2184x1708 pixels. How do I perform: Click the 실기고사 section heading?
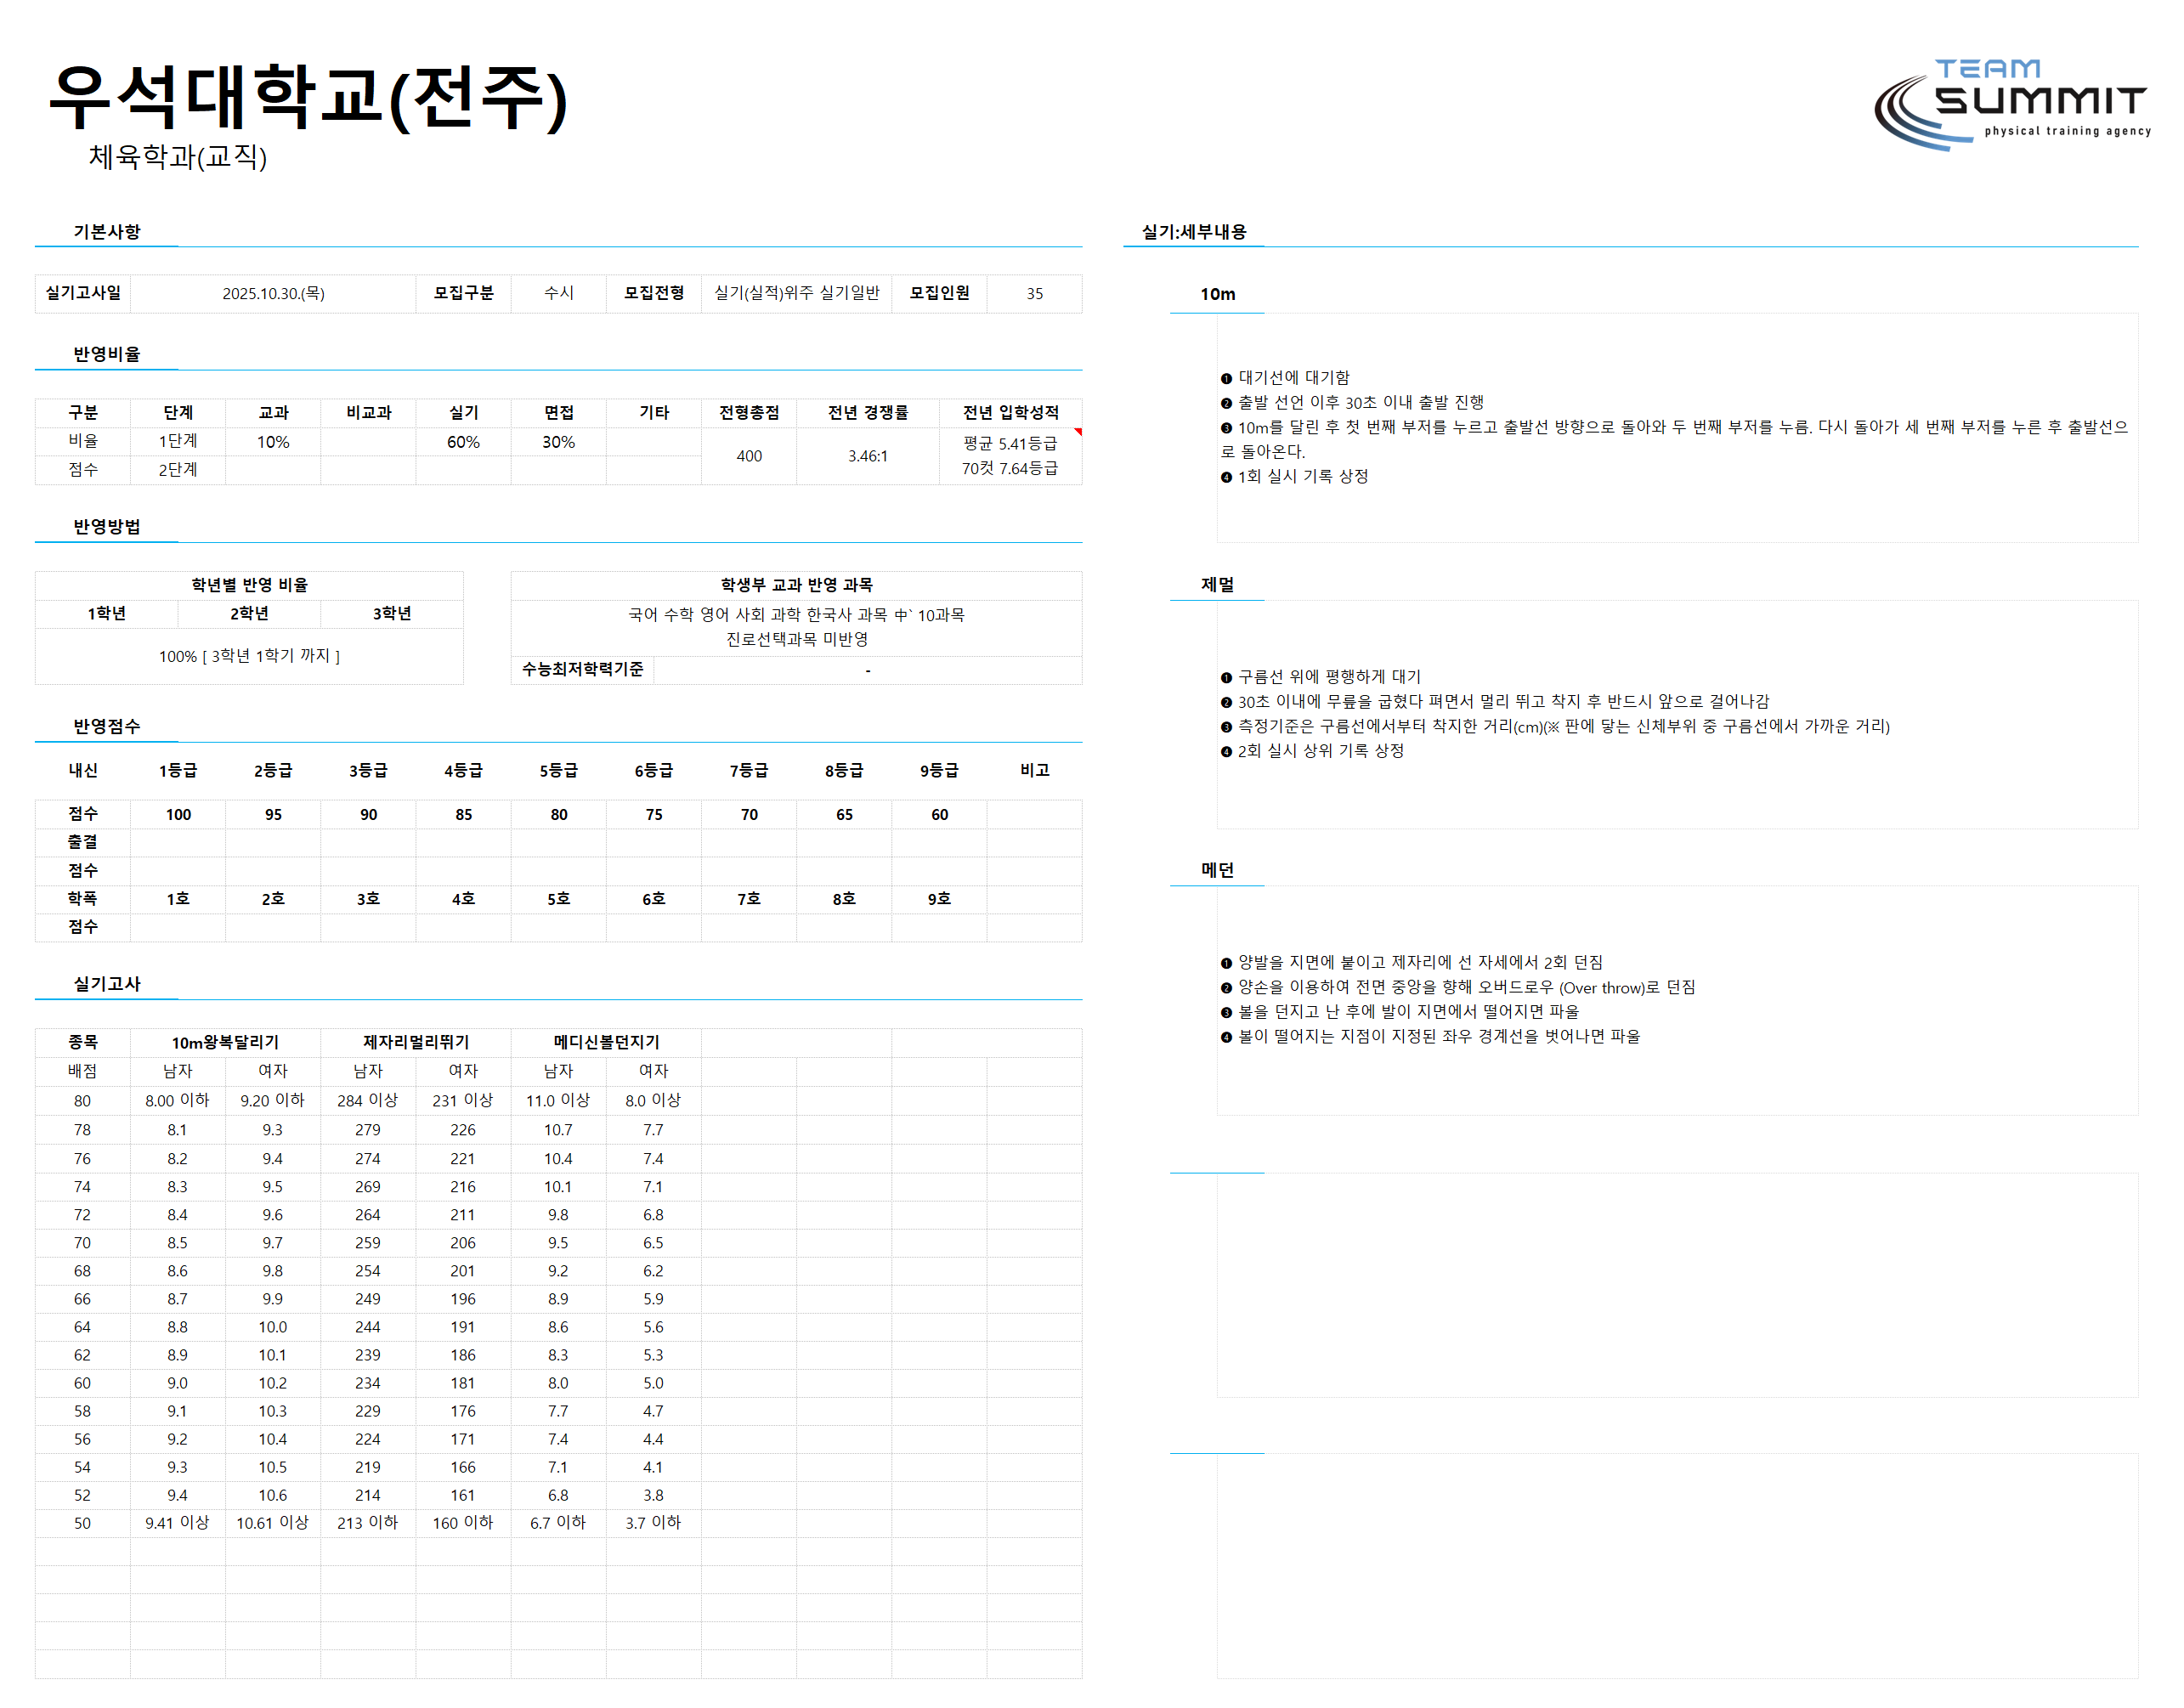[107, 984]
